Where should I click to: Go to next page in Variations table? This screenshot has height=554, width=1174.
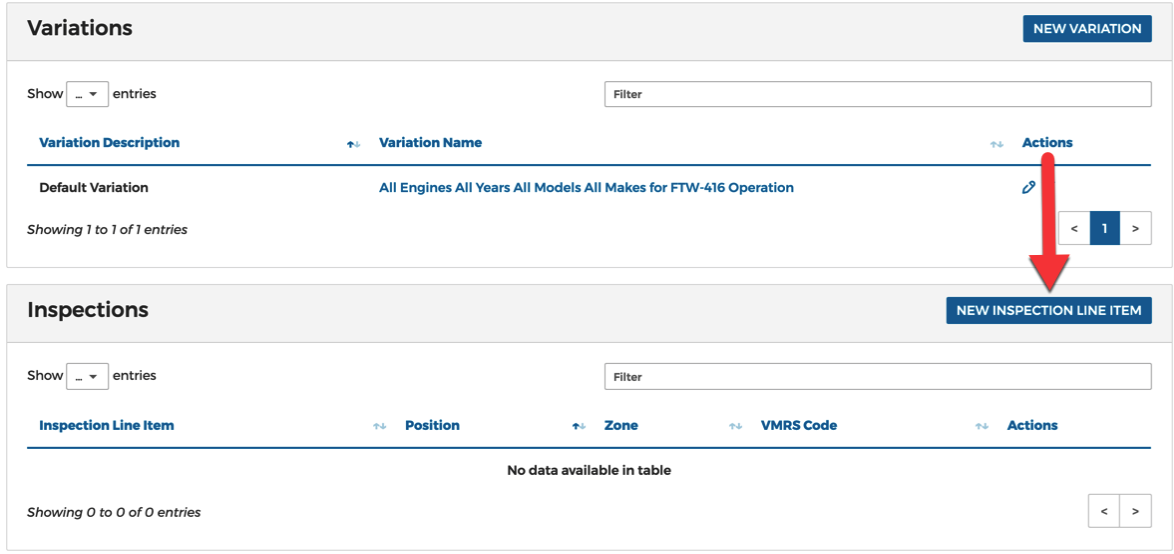click(1136, 228)
